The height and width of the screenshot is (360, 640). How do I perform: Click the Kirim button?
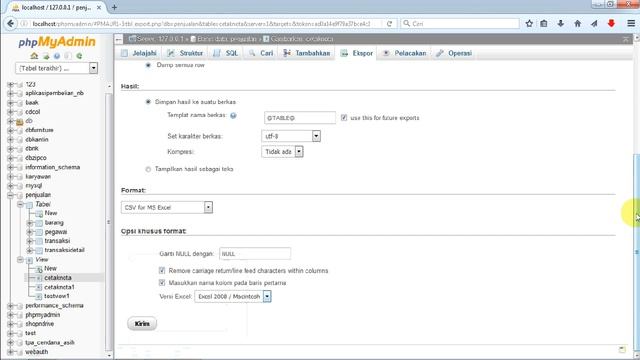click(142, 324)
